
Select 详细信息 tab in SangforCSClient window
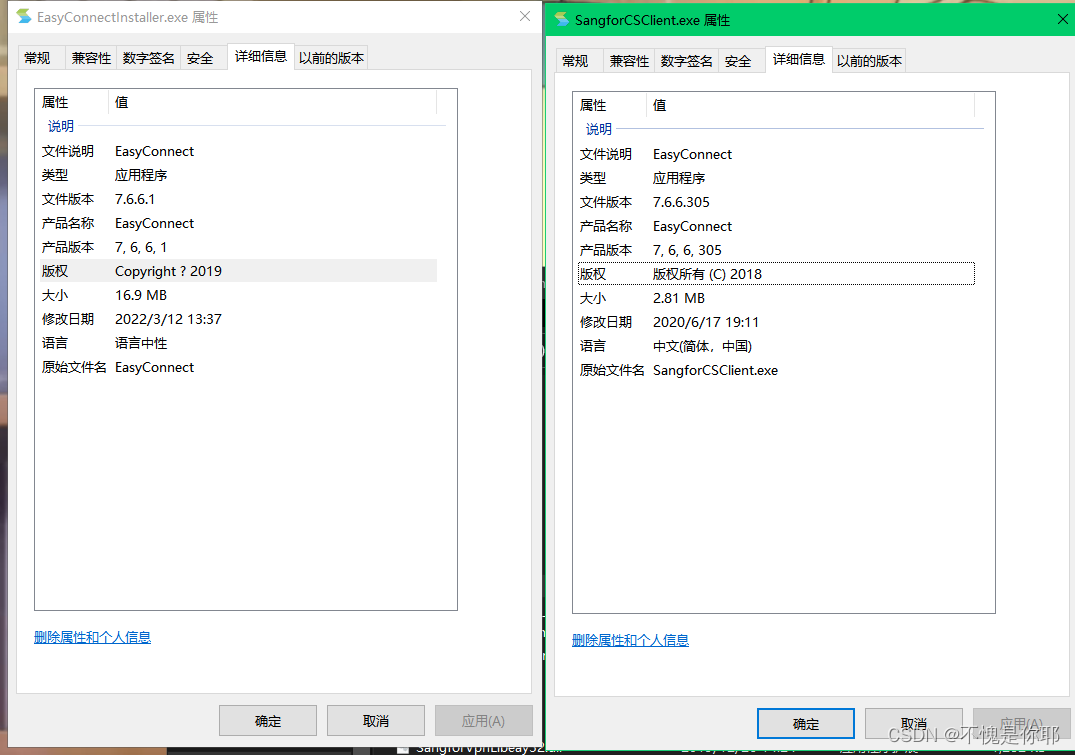(799, 59)
